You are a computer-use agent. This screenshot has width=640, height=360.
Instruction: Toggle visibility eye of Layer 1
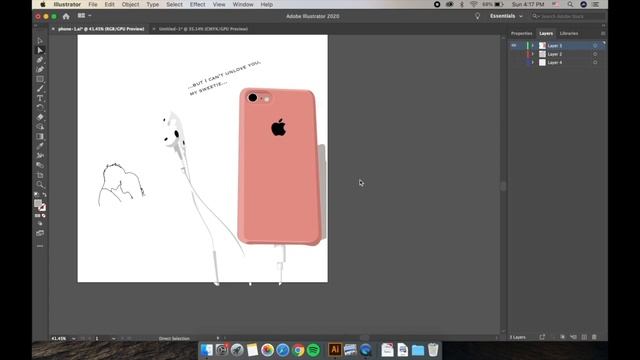coord(514,45)
